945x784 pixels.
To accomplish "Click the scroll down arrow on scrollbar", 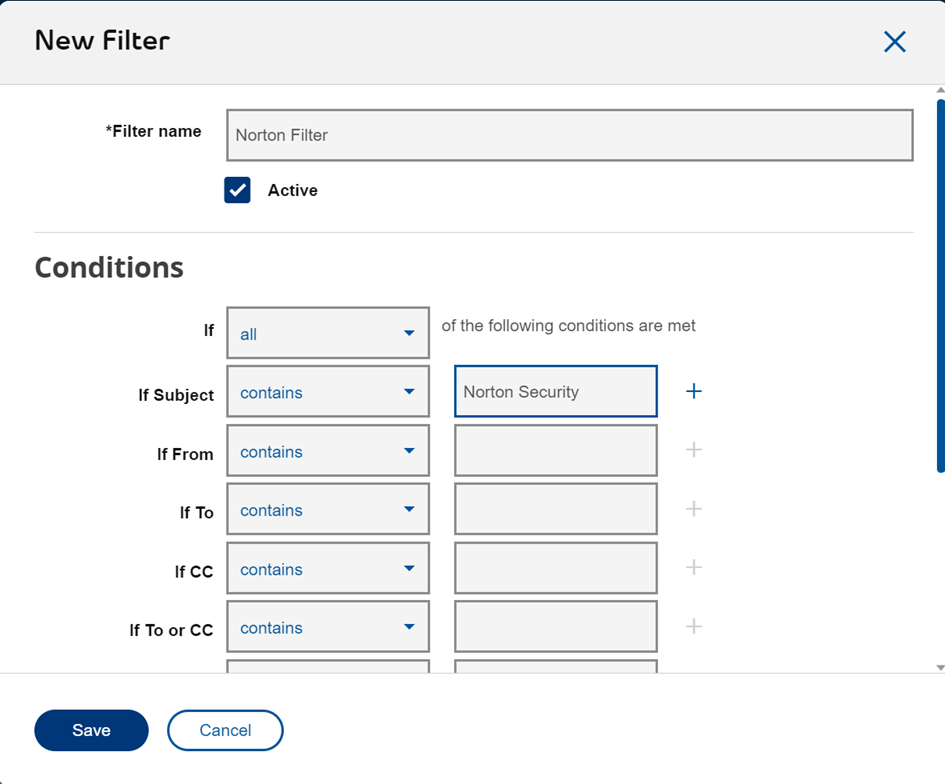I will coord(940,667).
